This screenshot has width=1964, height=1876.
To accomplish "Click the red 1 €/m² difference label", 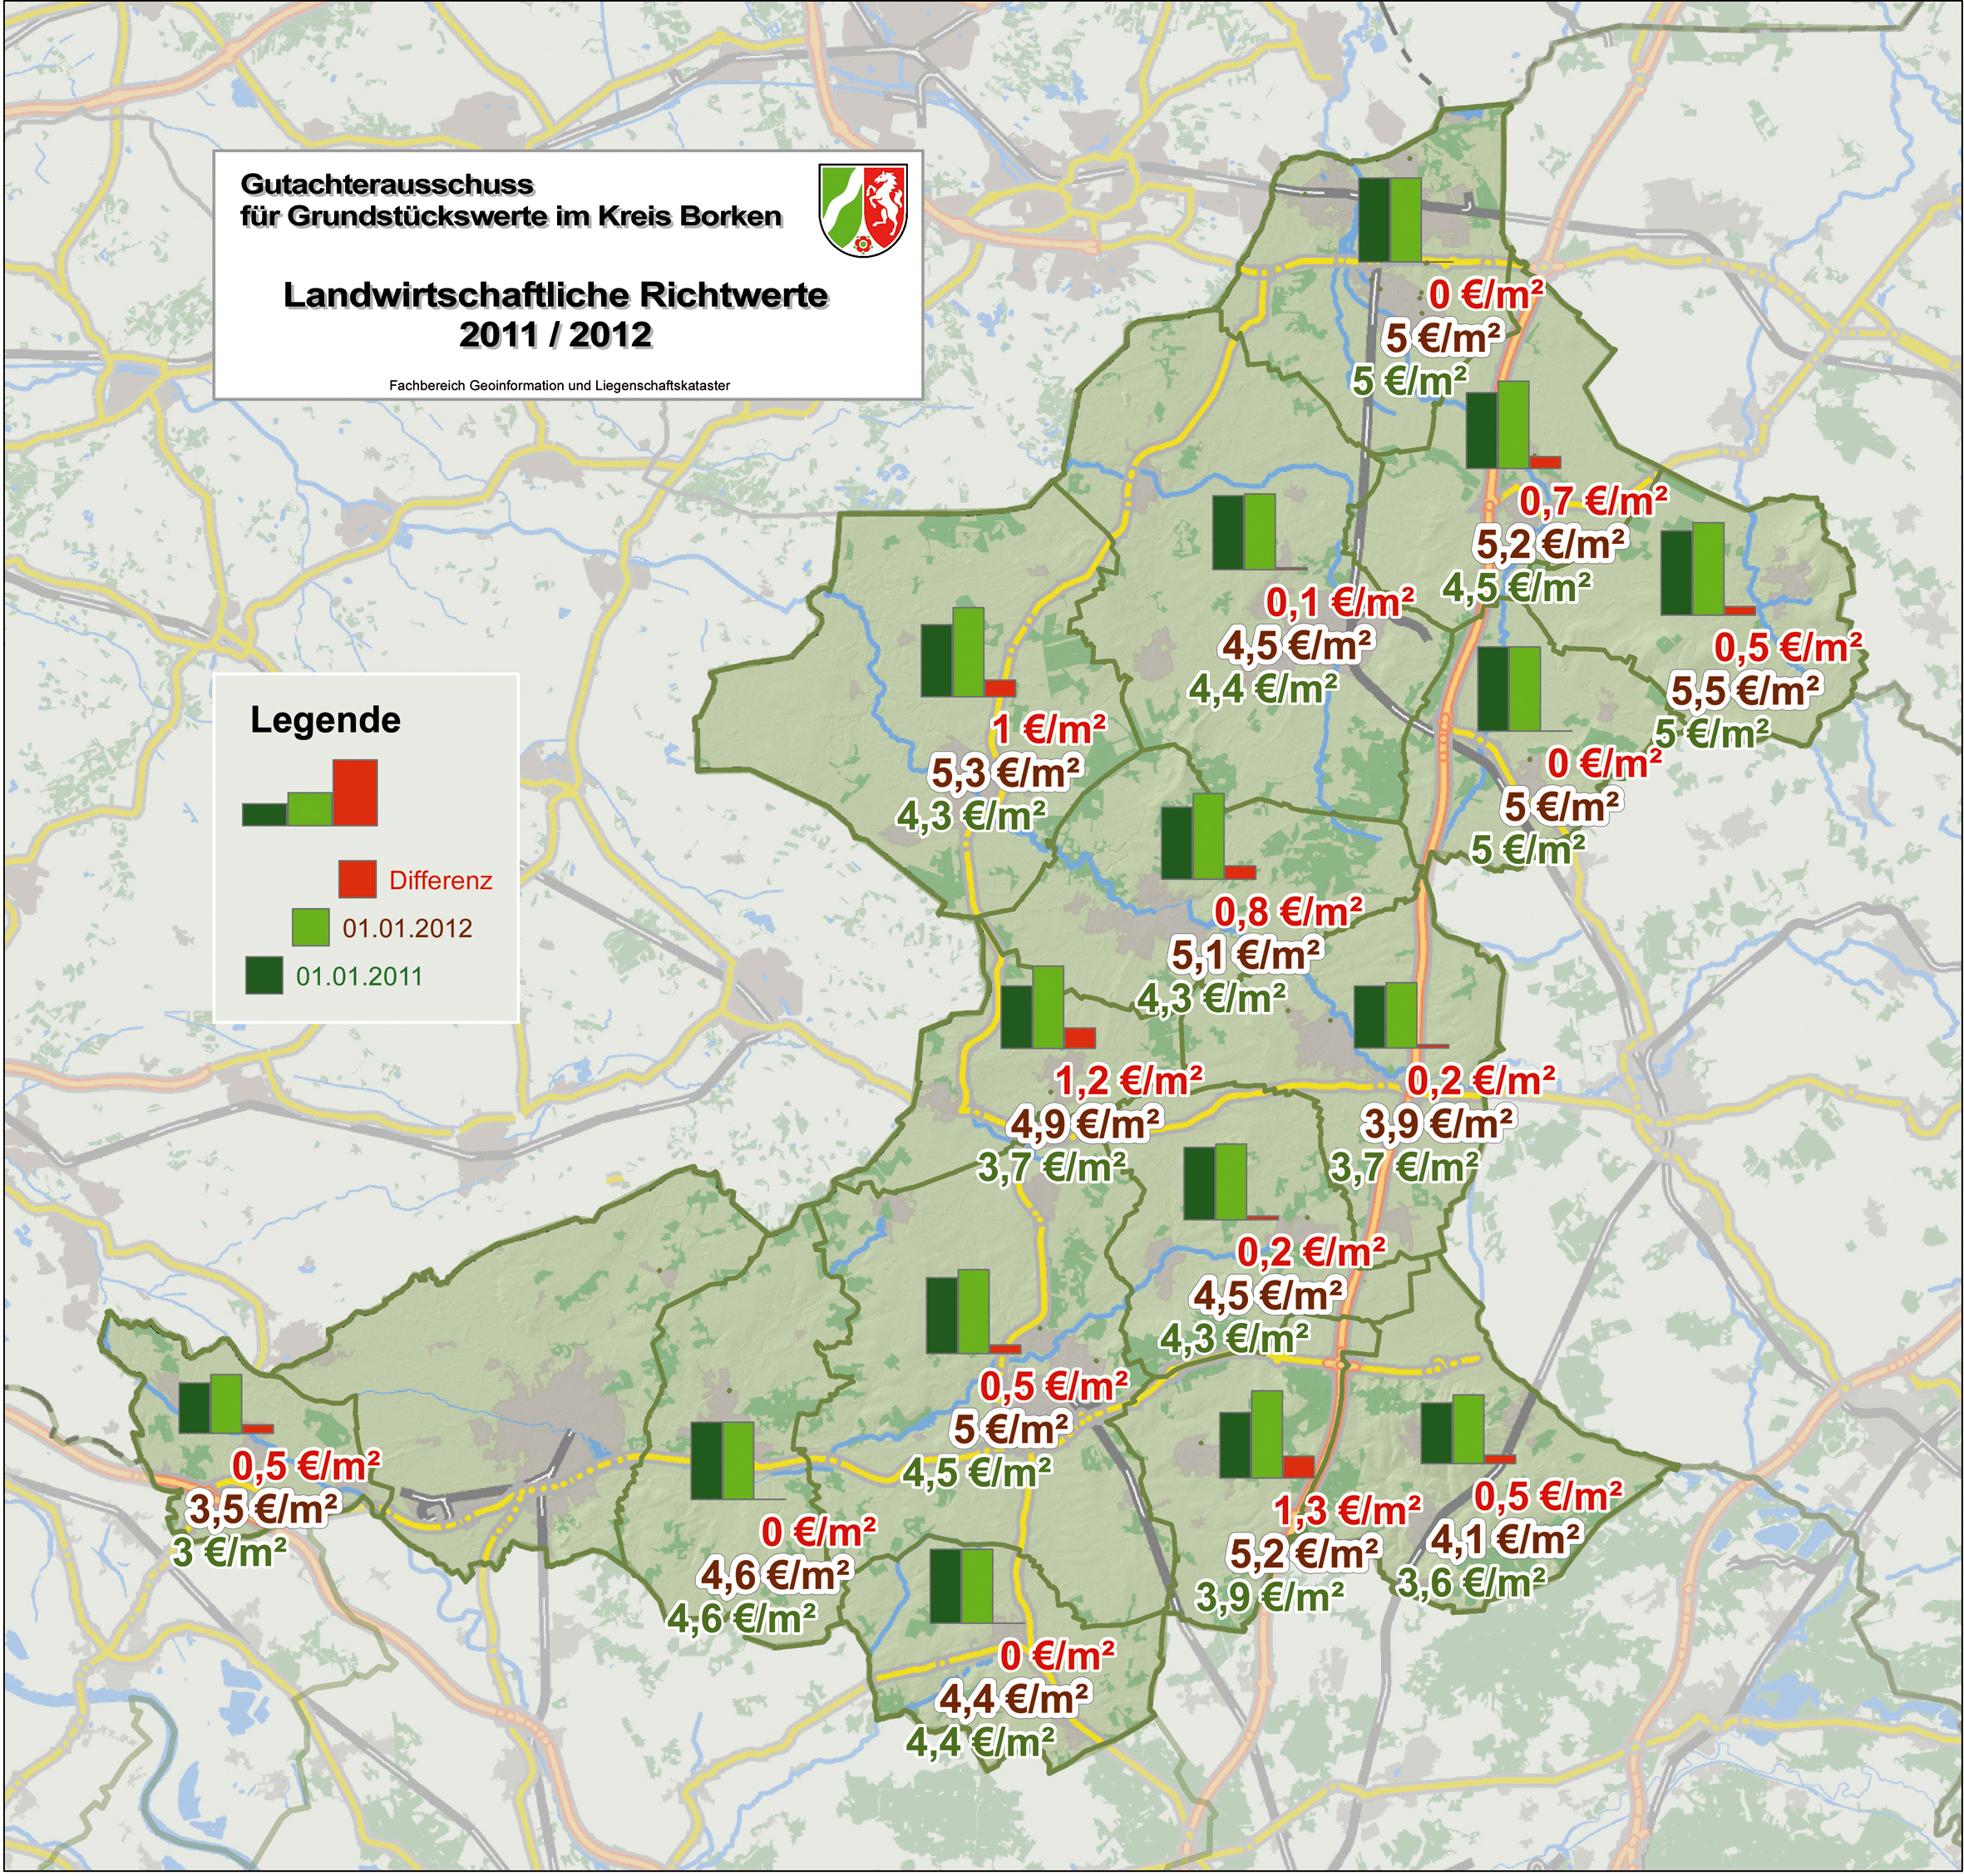I will 1050,729.
